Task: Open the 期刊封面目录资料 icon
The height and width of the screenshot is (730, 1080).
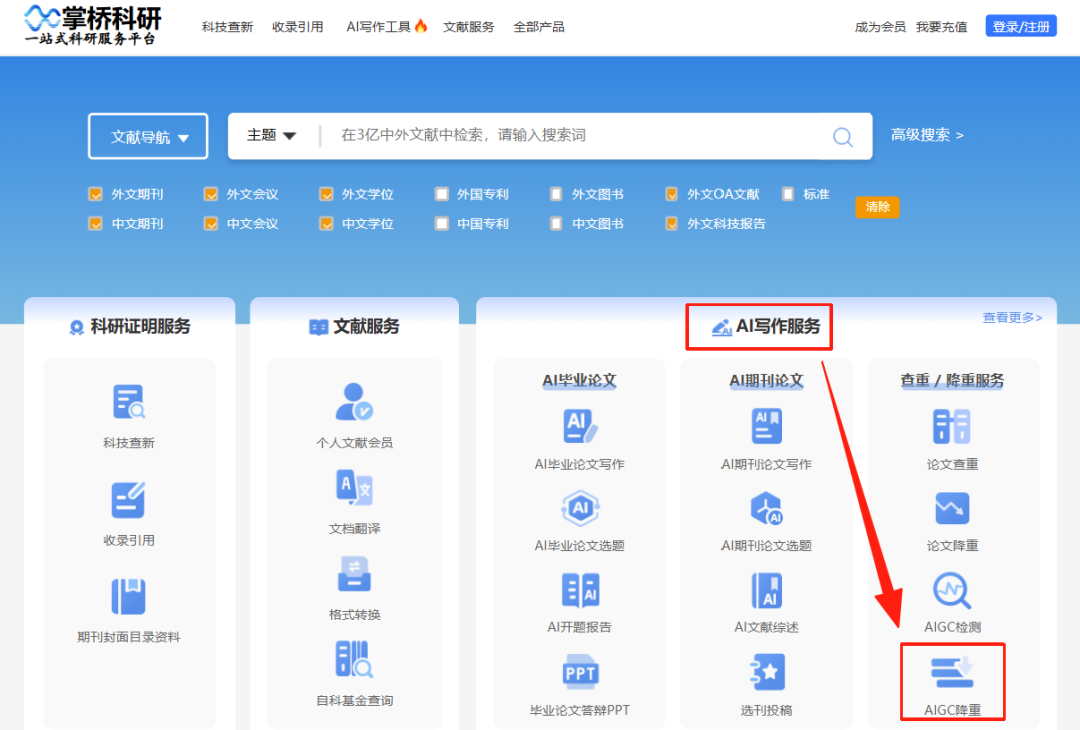Action: 129,596
